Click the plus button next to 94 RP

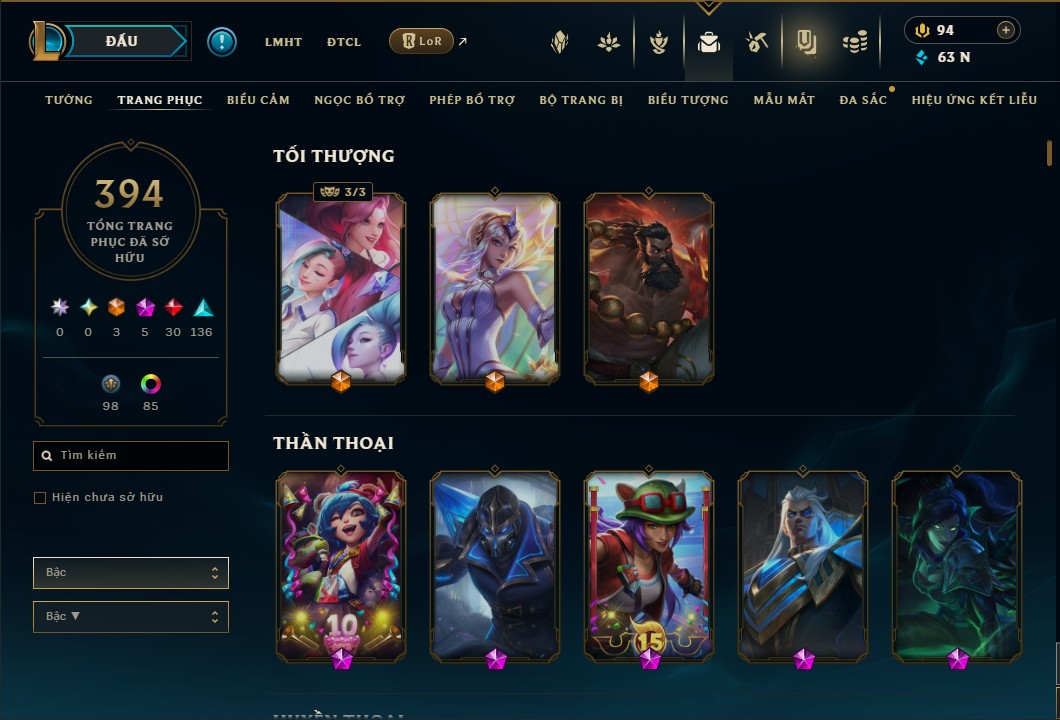[x=1005, y=30]
